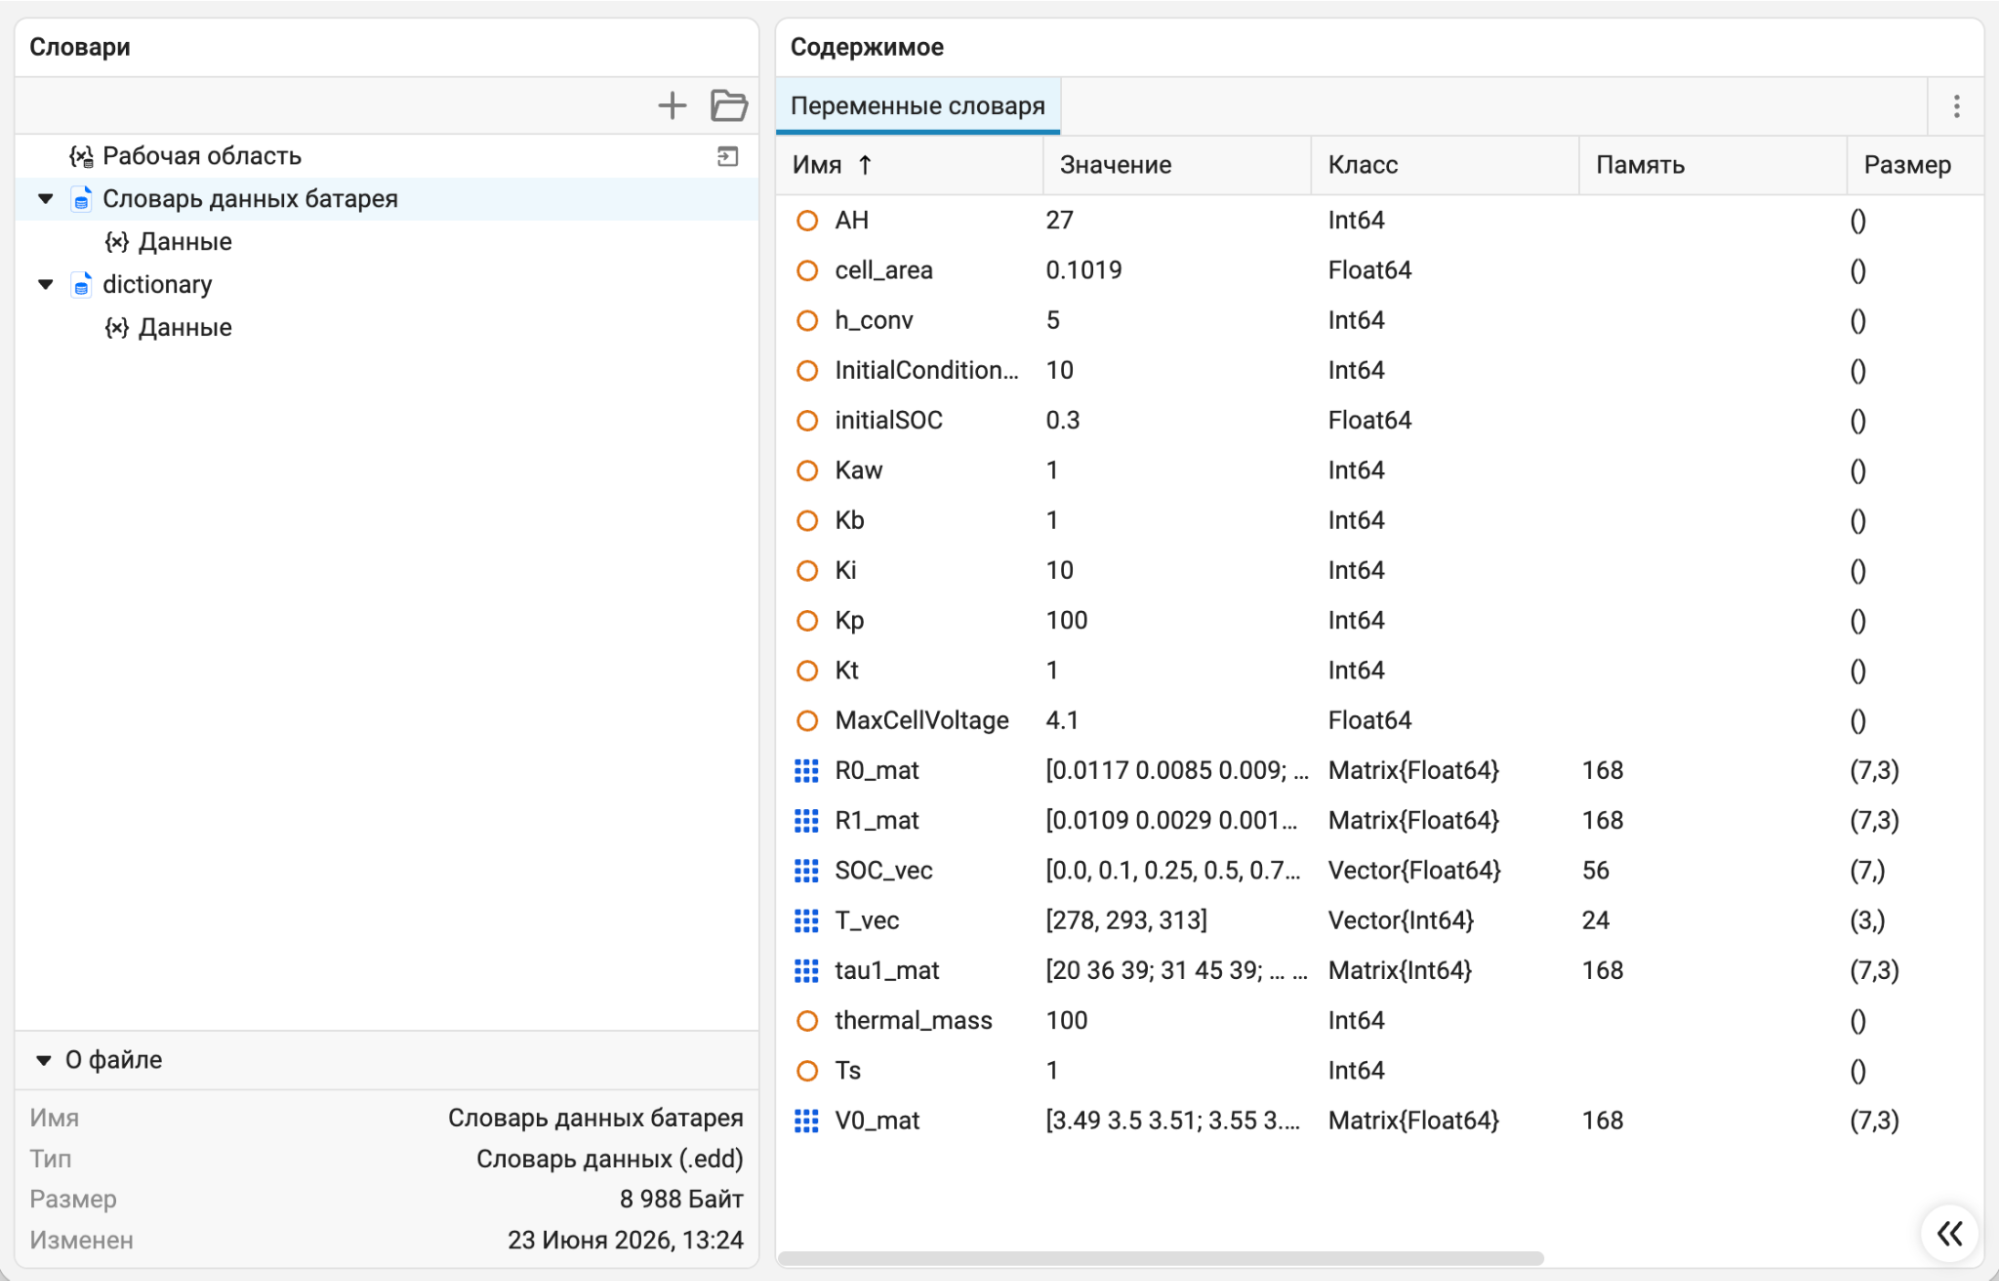Screen dimensions: 1999x1281
Task: Click the T_vec value [278, 293, 313]
Action: click(x=1126, y=920)
